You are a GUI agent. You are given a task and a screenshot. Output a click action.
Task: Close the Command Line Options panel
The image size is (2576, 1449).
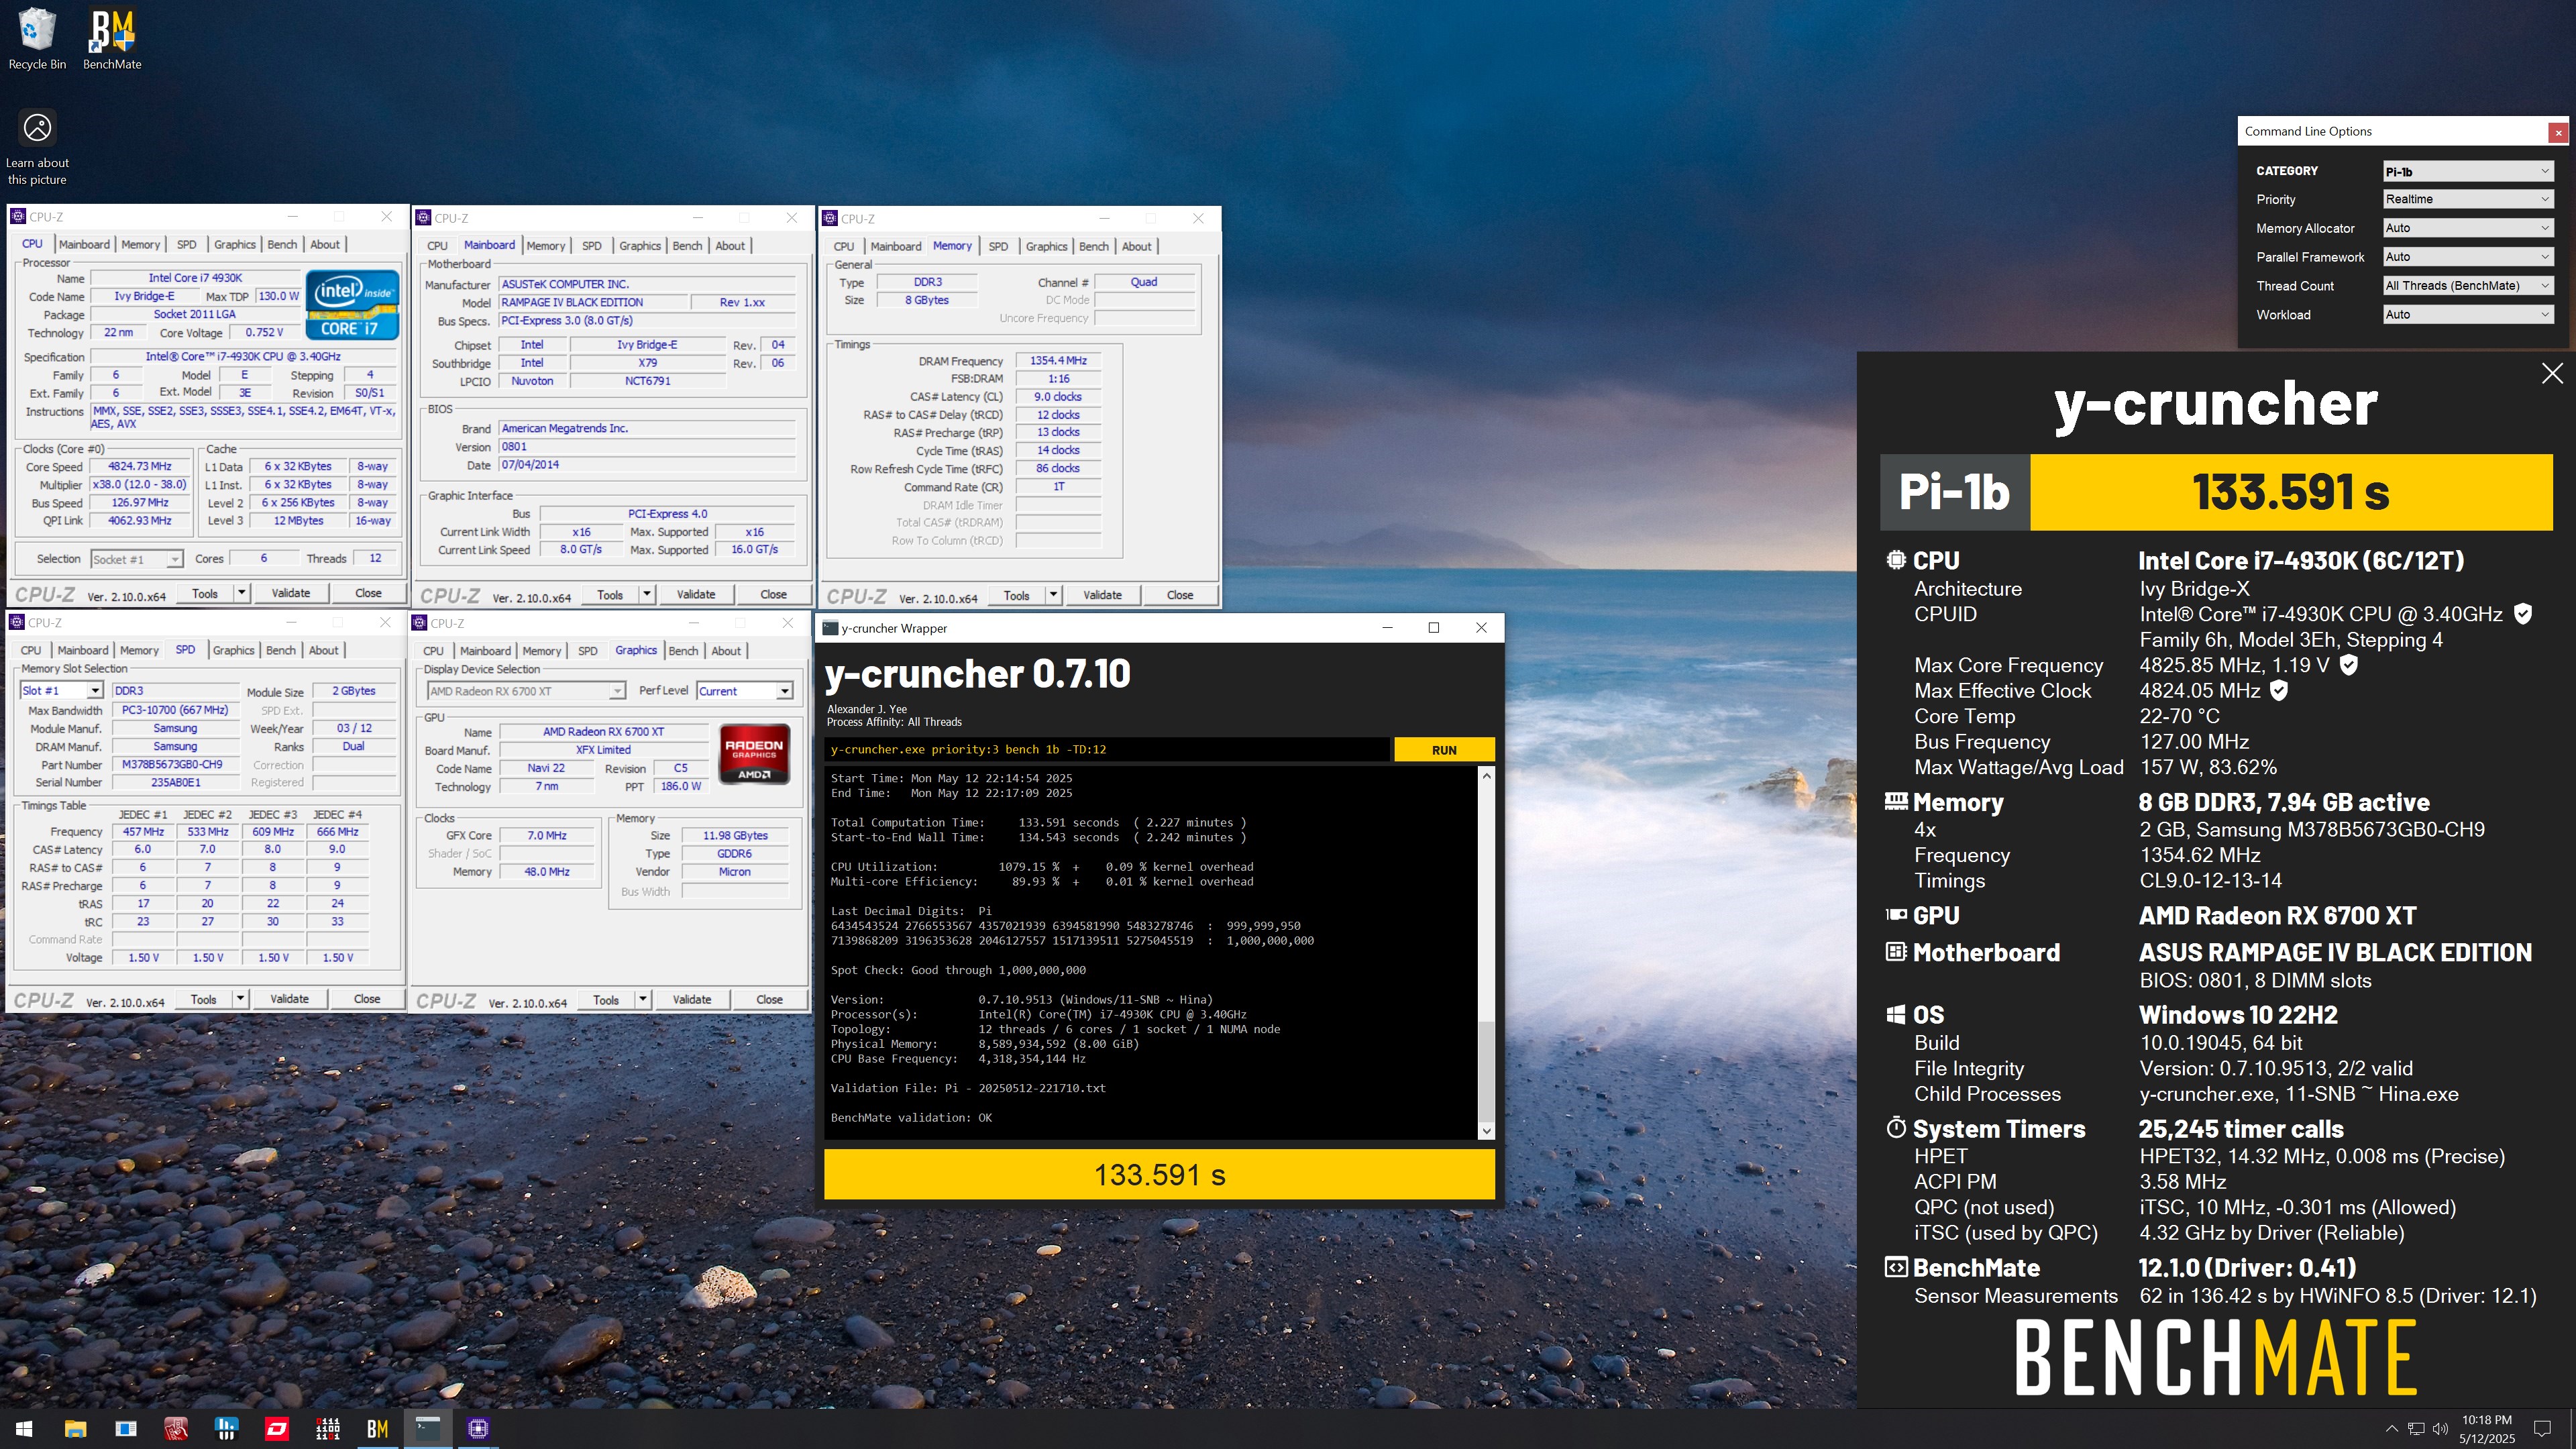pyautogui.click(x=2558, y=132)
